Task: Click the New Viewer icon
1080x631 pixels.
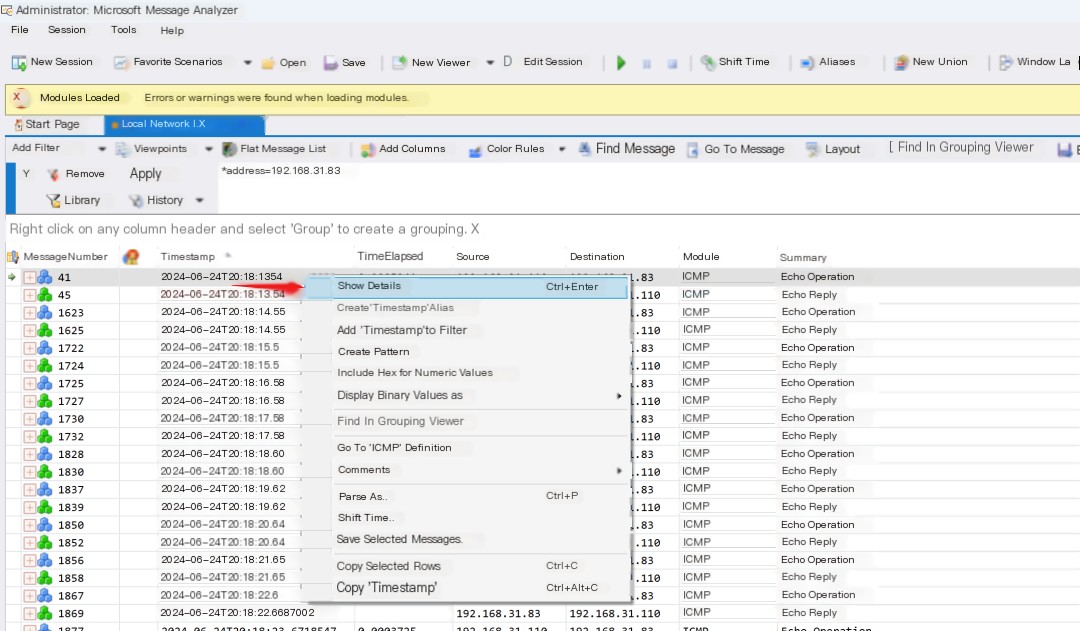Action: pyautogui.click(x=399, y=63)
